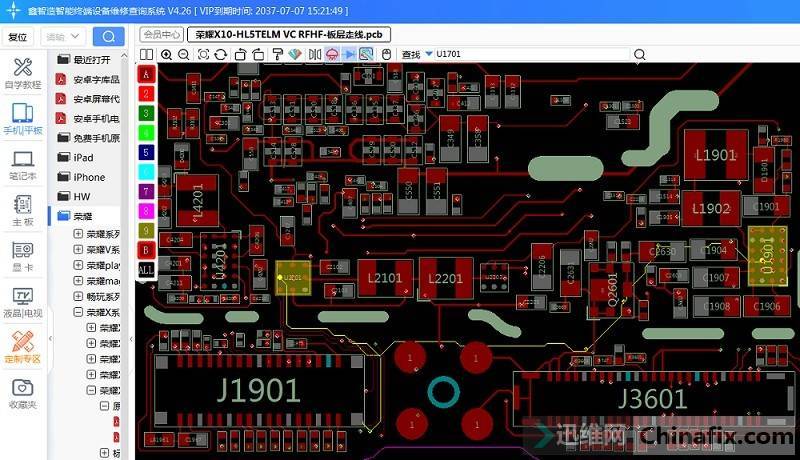This screenshot has width=800, height=460.
Task: Select the magenta layer 8 color swatch
Action: [146, 210]
